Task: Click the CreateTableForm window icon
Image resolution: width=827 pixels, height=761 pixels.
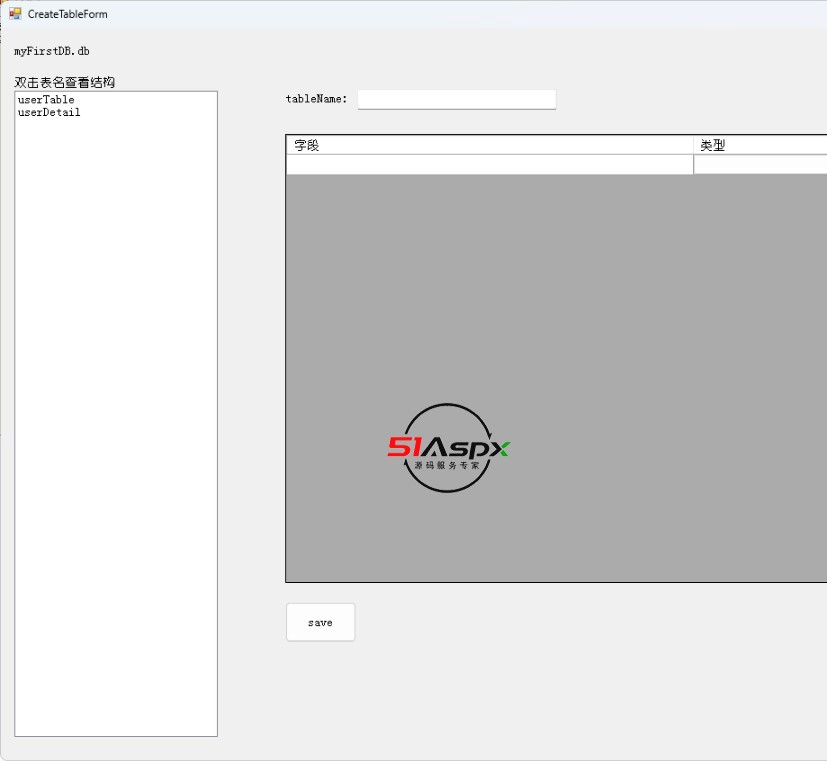Action: (x=15, y=14)
